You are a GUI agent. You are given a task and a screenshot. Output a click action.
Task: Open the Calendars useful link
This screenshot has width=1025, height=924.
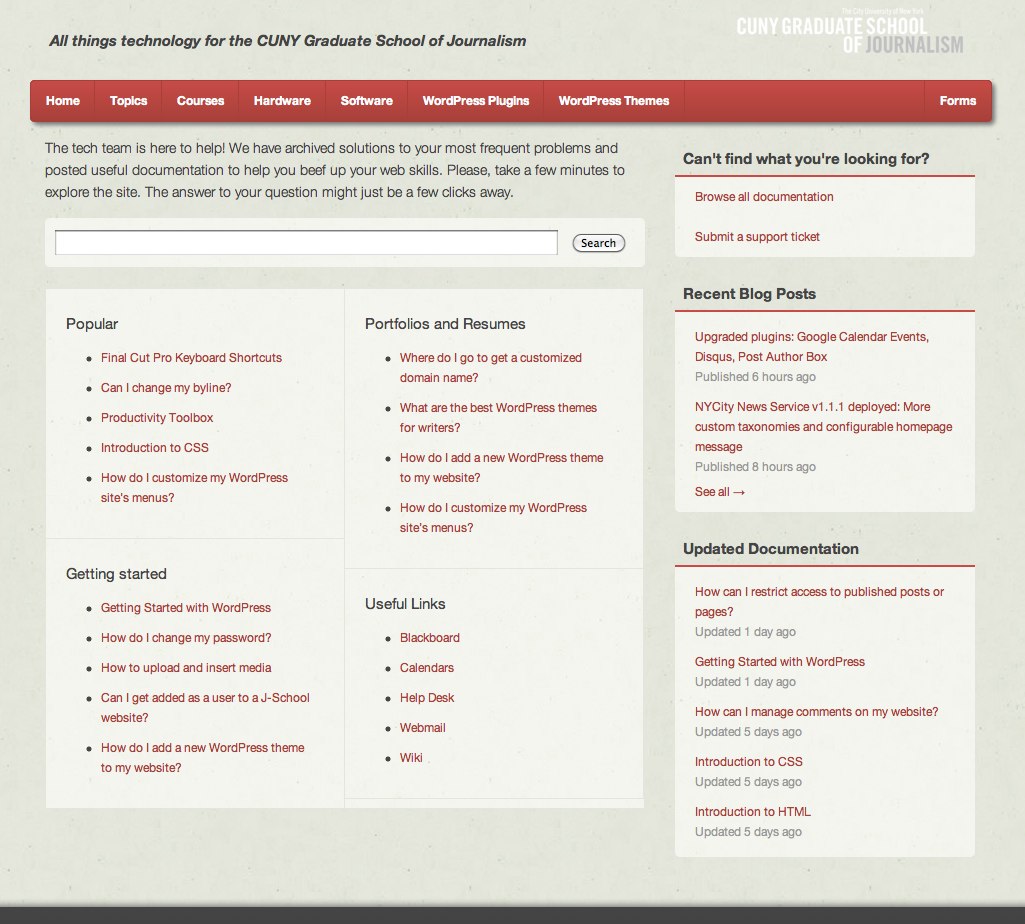coord(427,668)
